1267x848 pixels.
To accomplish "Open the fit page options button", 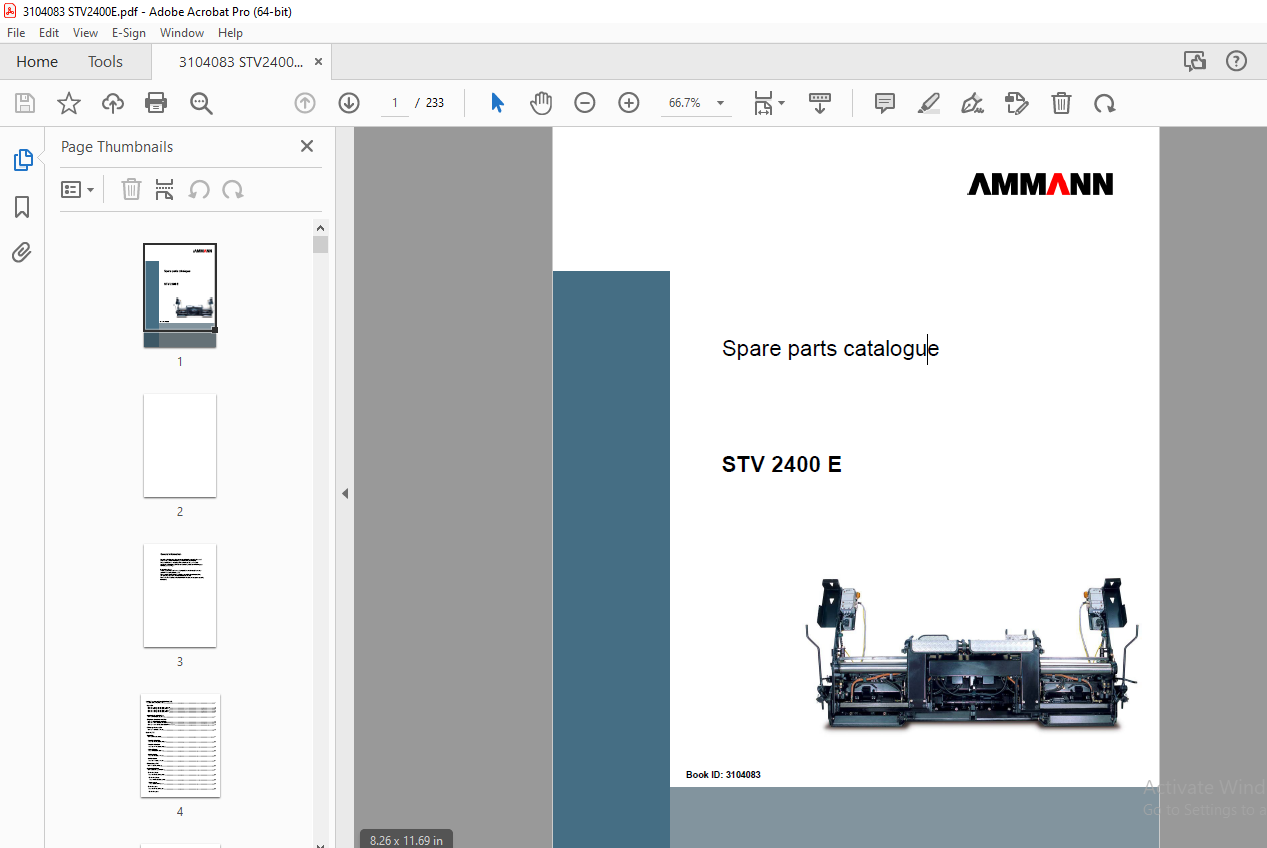I will click(769, 103).
